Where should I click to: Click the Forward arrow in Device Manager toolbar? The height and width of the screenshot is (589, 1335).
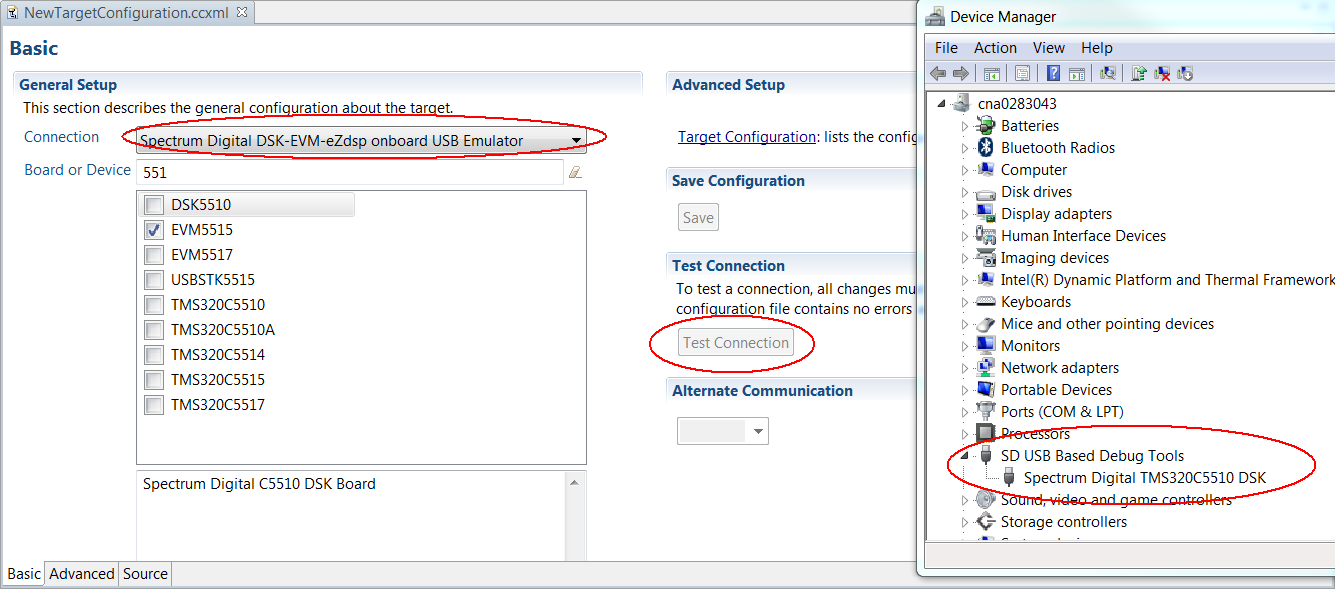coord(961,73)
